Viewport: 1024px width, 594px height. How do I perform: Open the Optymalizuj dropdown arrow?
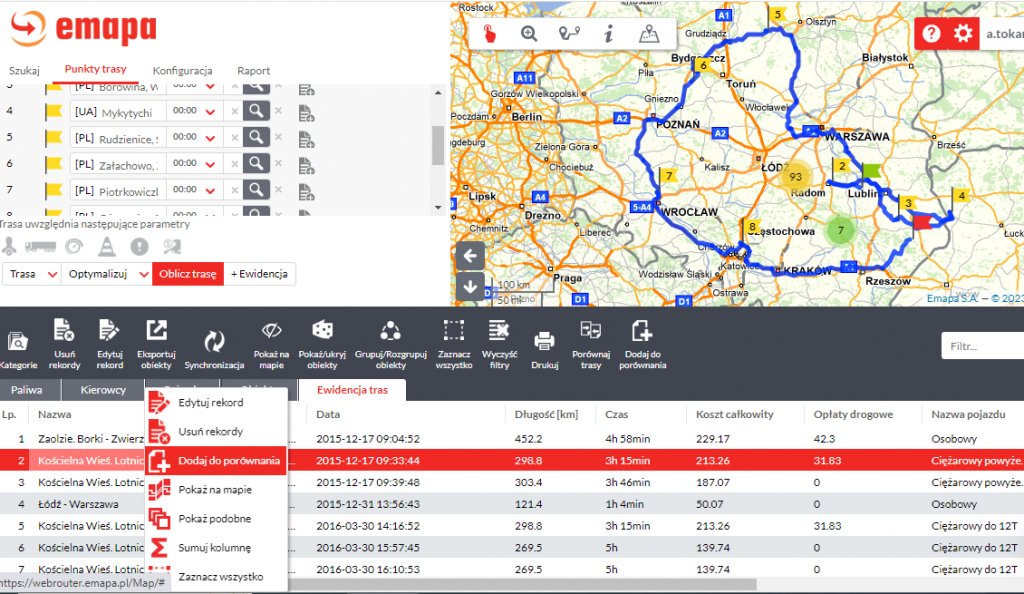coord(144,274)
